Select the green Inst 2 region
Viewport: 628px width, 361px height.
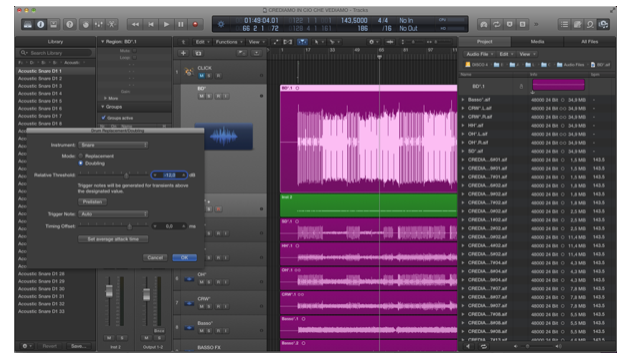368,206
